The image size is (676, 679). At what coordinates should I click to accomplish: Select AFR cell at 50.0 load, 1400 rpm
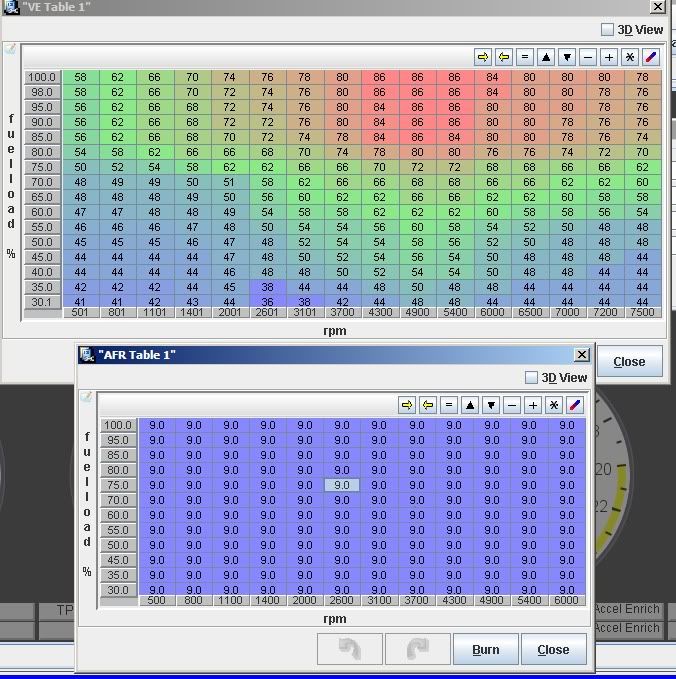[x=268, y=545]
